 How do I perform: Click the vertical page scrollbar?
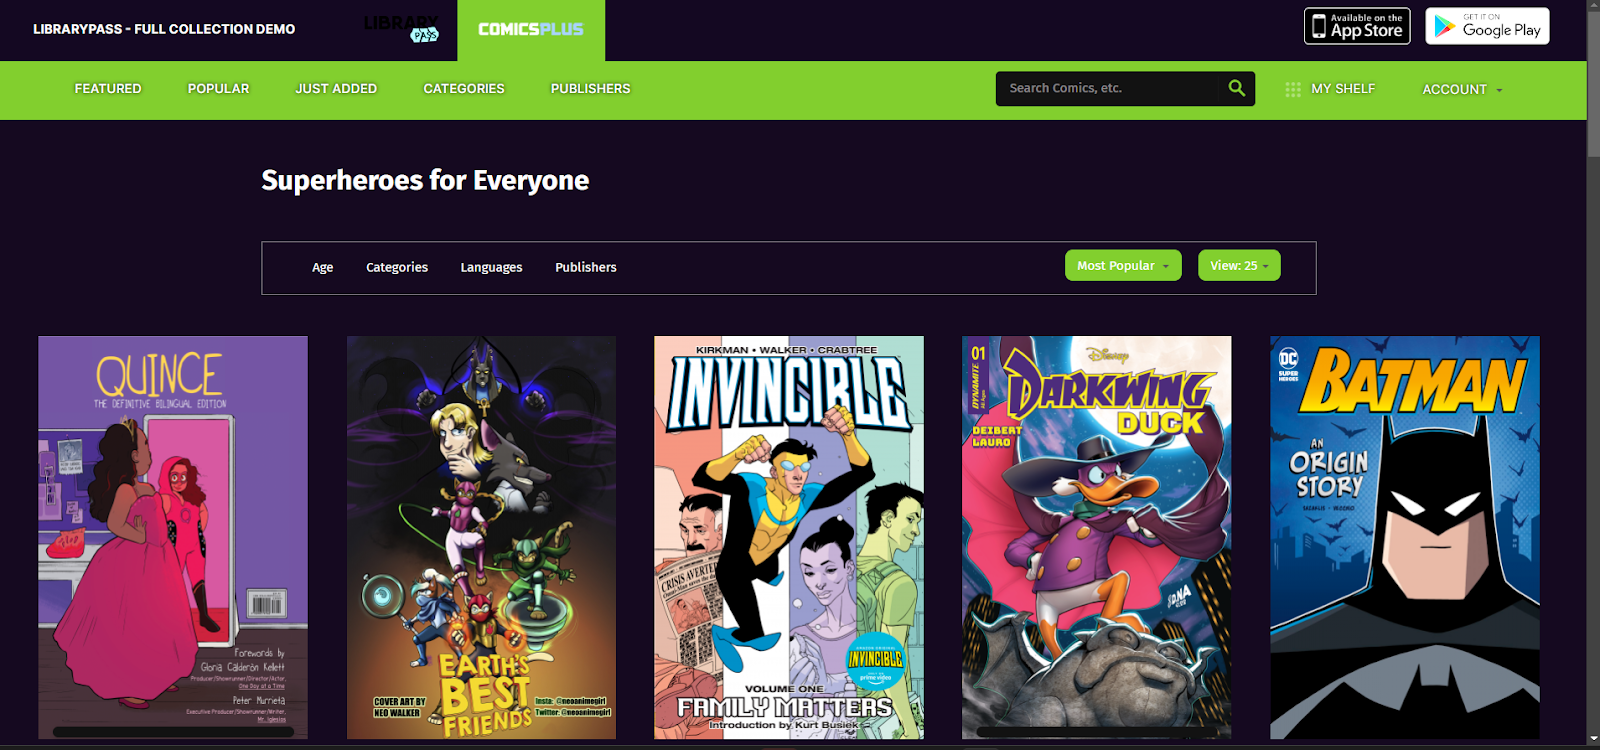pos(1593,80)
